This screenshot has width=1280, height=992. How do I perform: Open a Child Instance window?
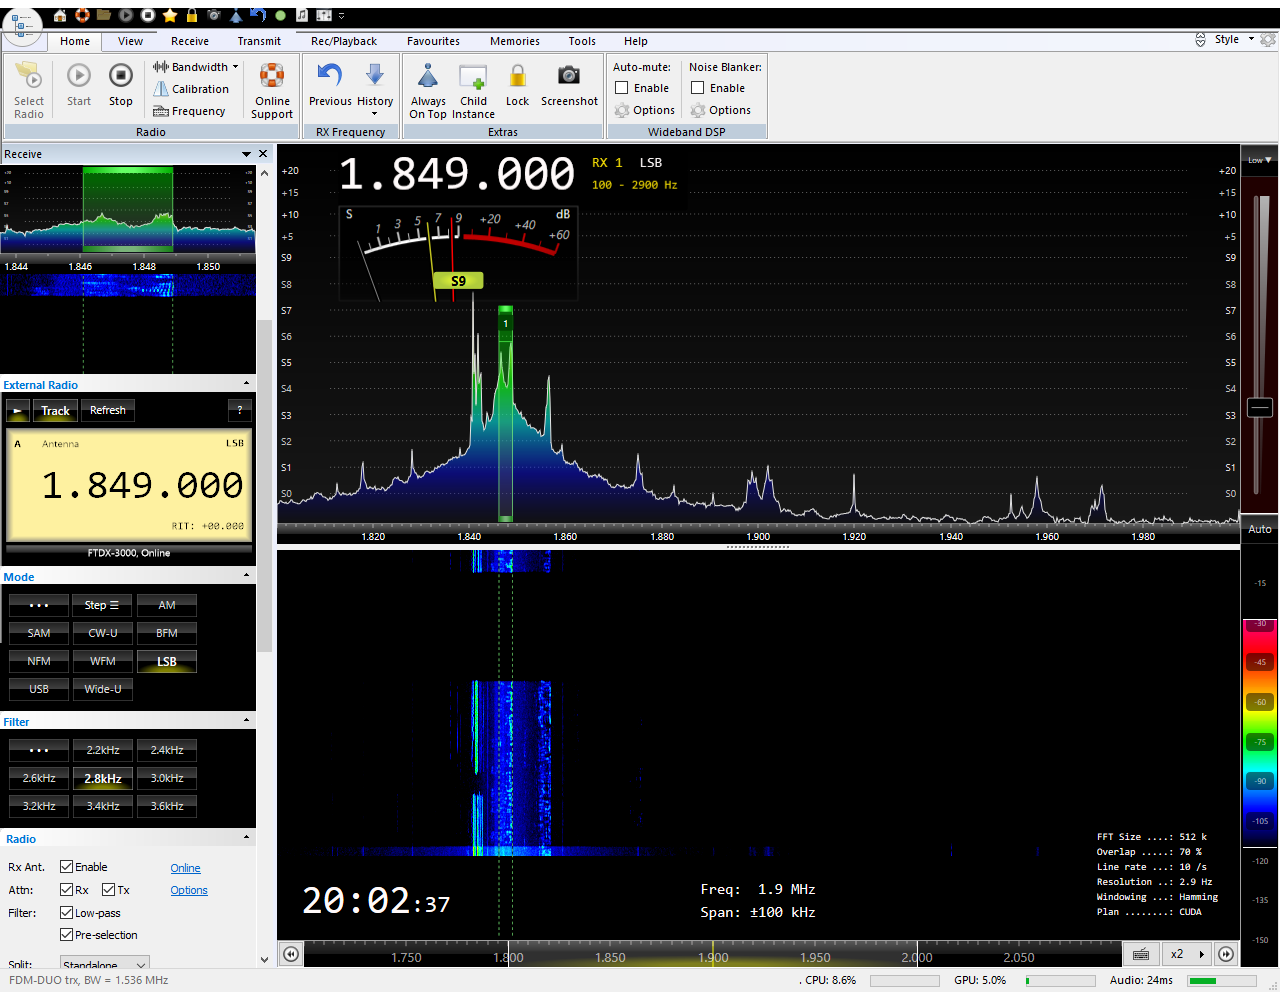(x=473, y=77)
